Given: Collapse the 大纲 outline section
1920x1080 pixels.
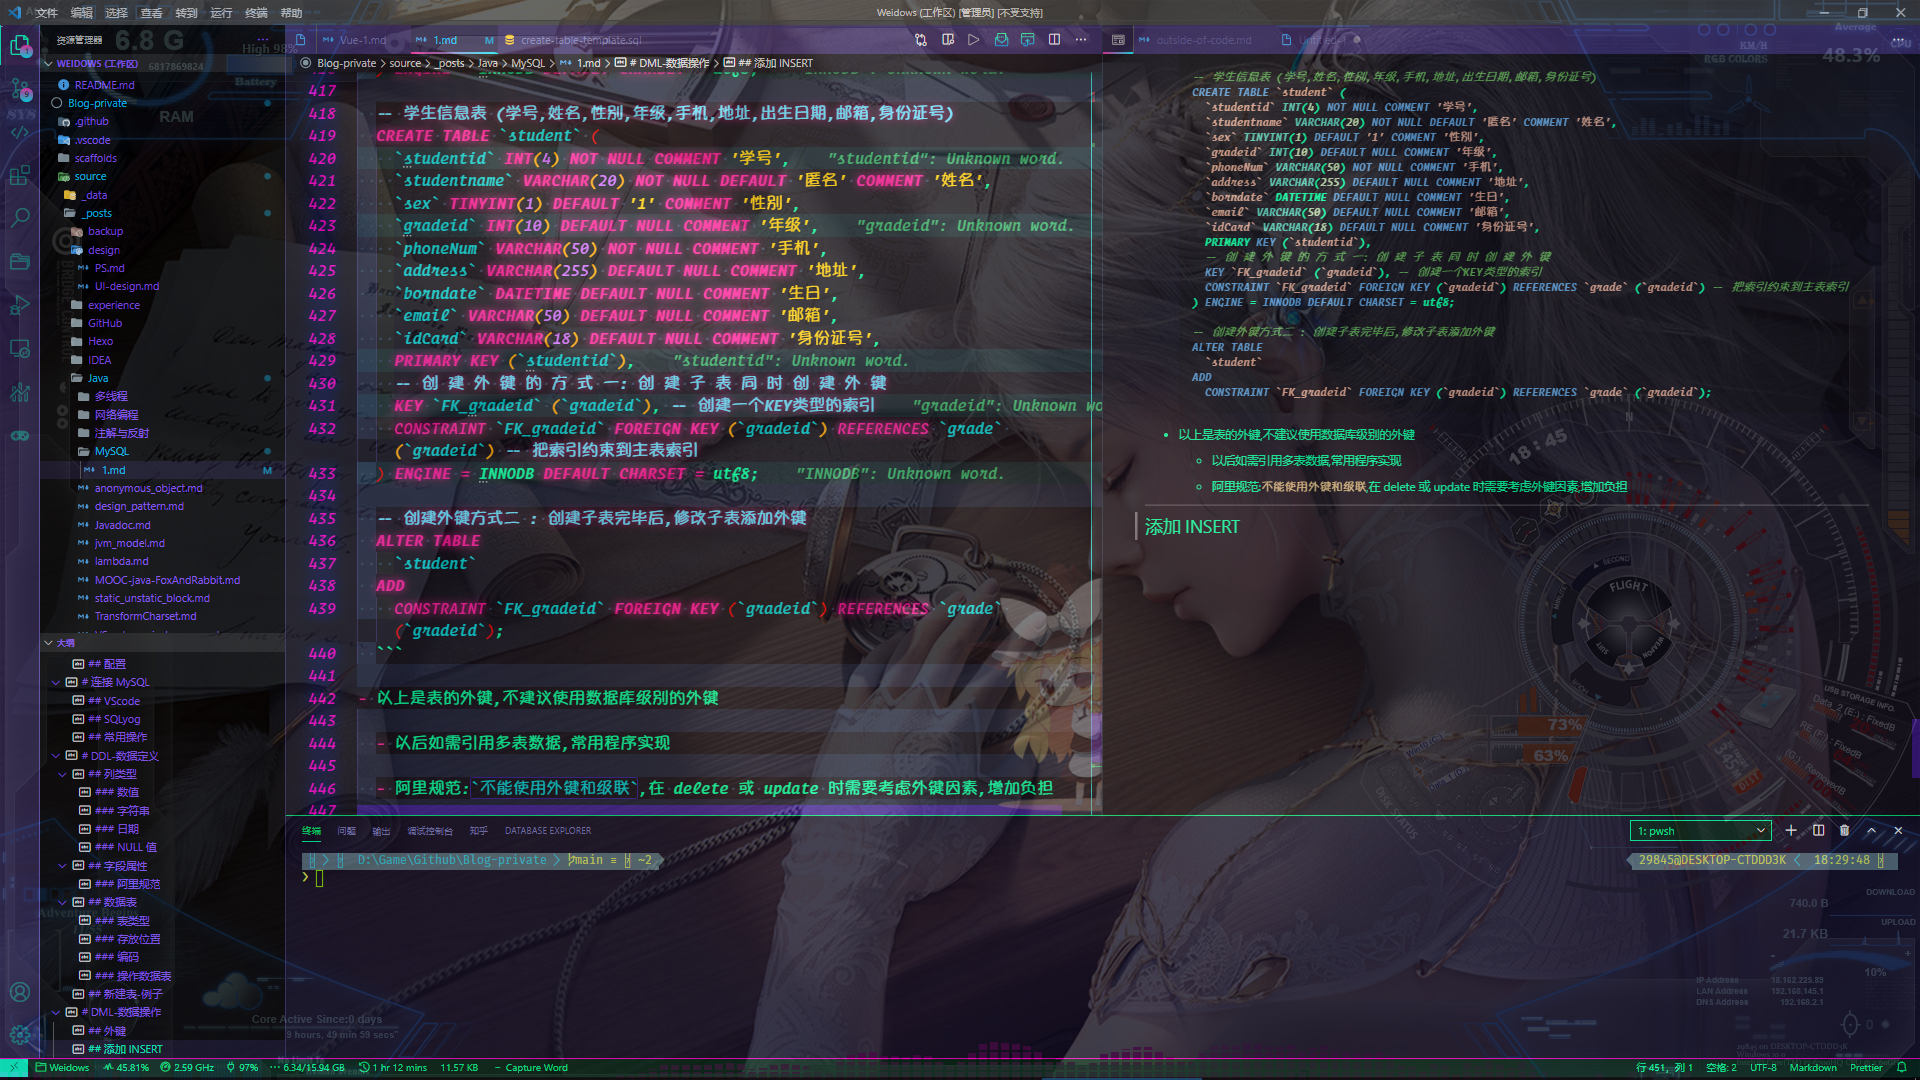Looking at the screenshot, I should tap(48, 643).
